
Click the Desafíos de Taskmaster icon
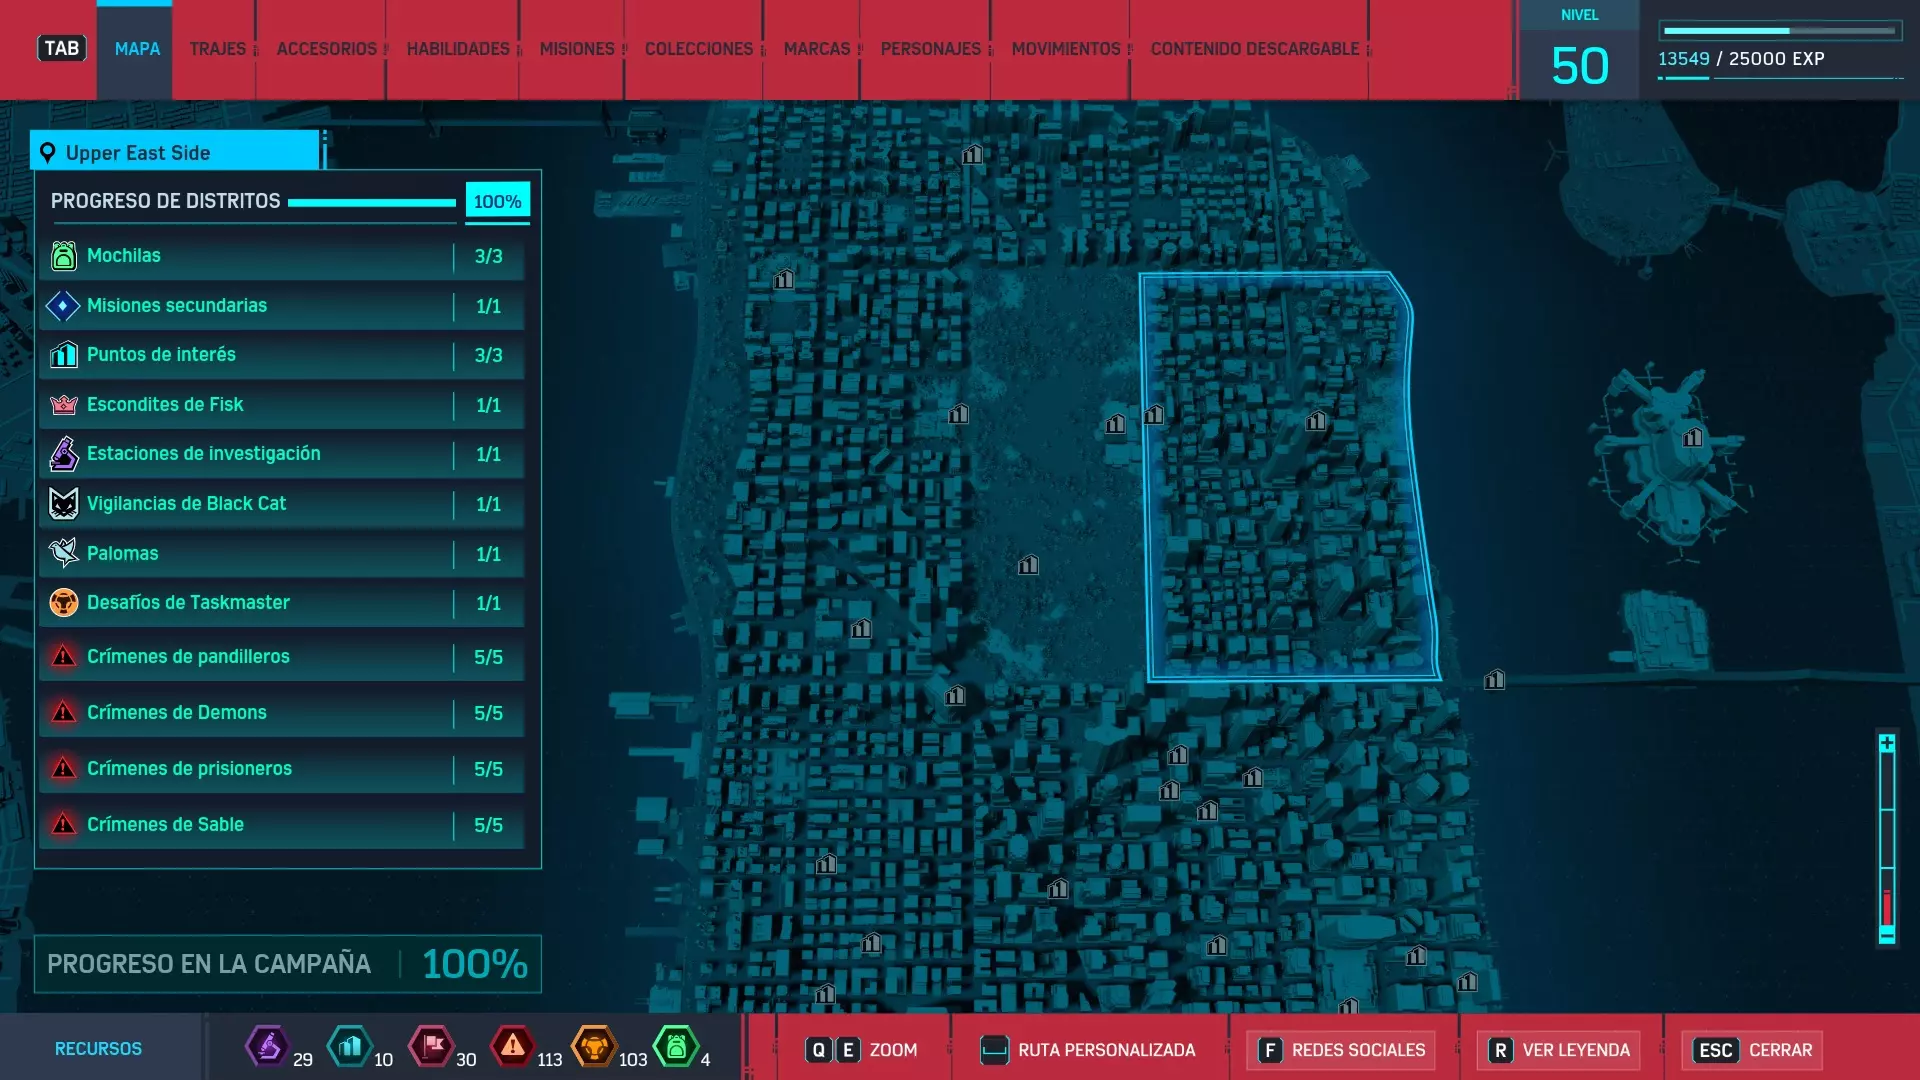[x=63, y=603]
